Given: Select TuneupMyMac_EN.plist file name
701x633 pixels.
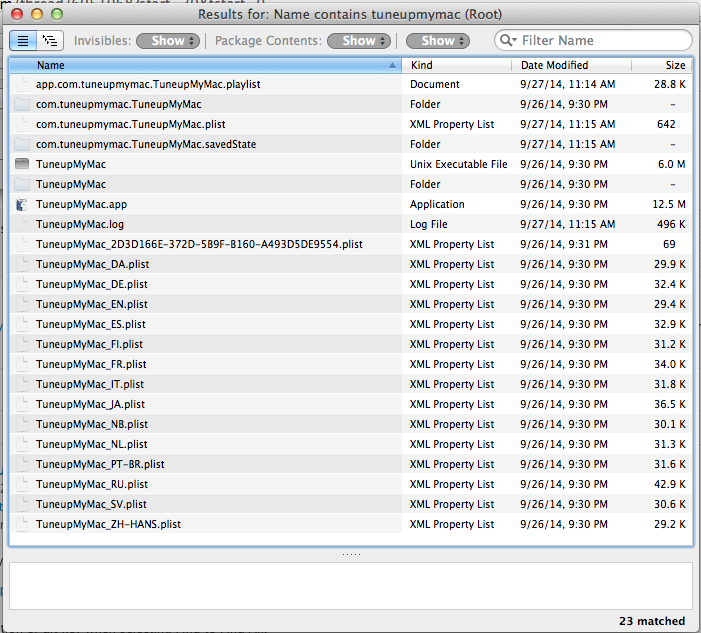Looking at the screenshot, I should point(92,304).
